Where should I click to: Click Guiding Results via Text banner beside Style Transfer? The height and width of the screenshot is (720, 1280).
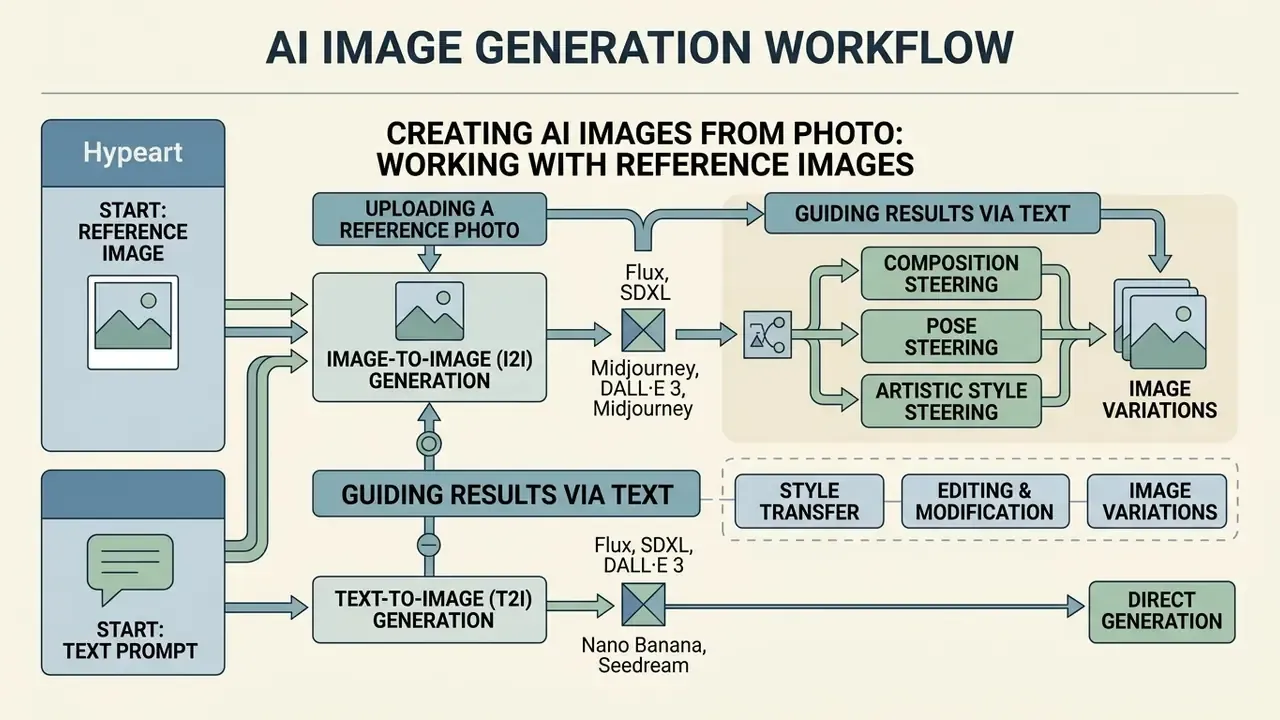tap(507, 494)
